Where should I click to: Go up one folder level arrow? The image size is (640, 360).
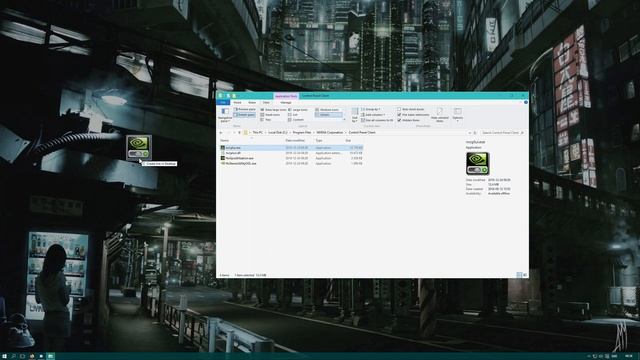tap(239, 133)
